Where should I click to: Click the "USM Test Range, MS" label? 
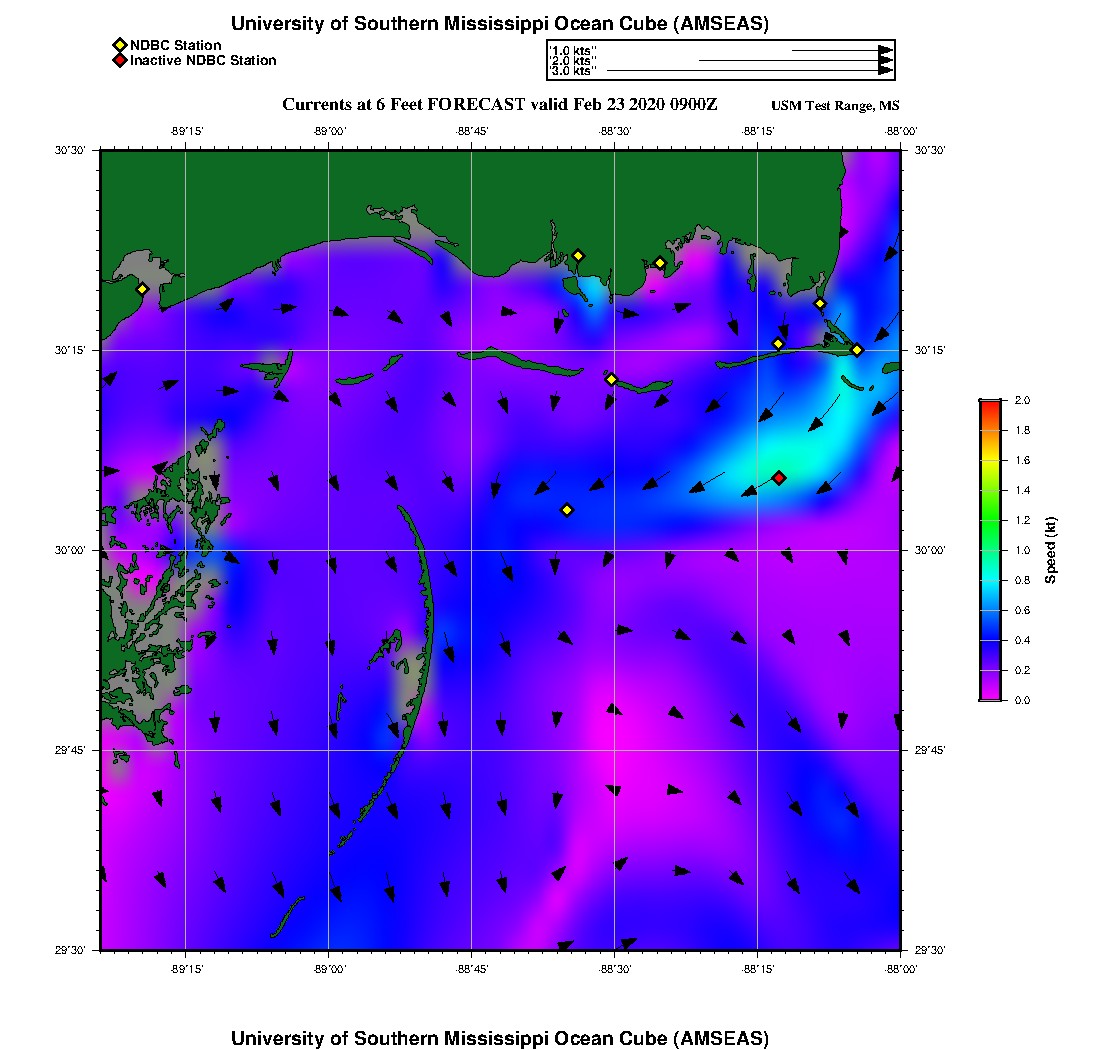(835, 106)
